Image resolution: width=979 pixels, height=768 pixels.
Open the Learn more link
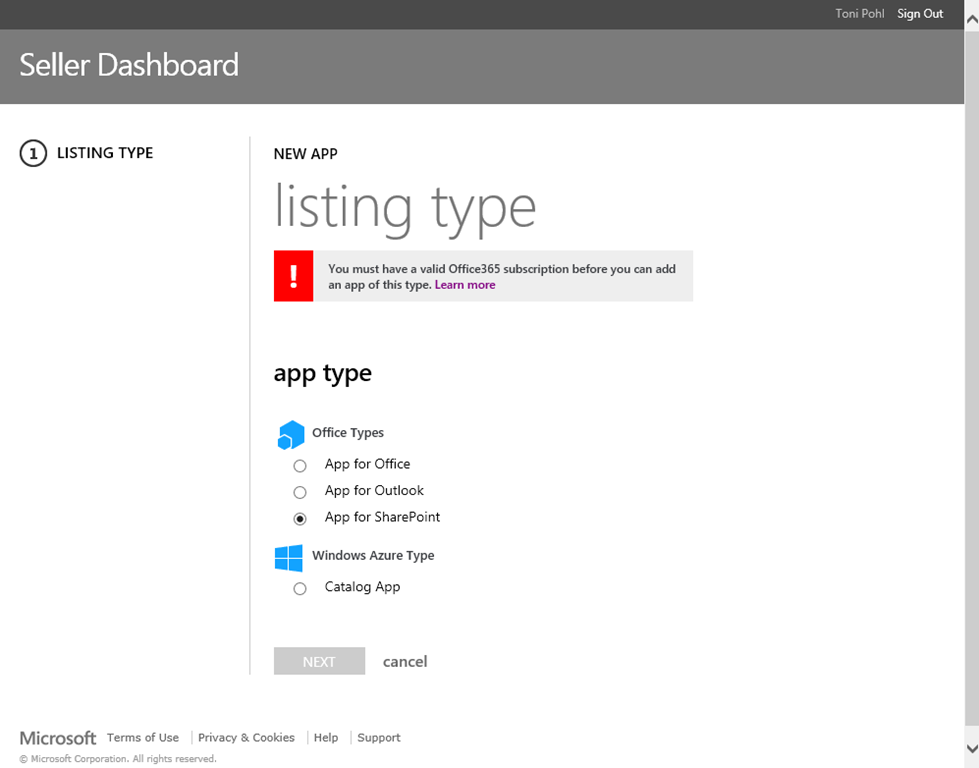(x=465, y=285)
